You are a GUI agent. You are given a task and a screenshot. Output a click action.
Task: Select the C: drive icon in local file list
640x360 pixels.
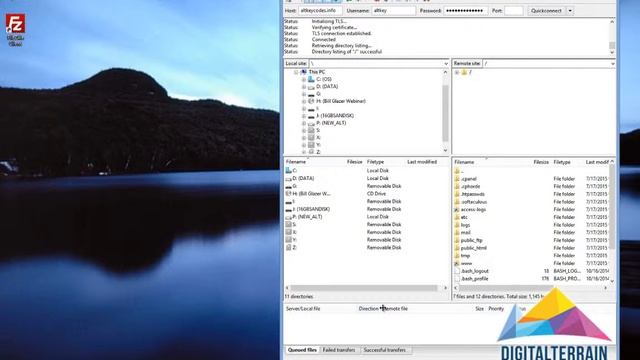point(289,171)
